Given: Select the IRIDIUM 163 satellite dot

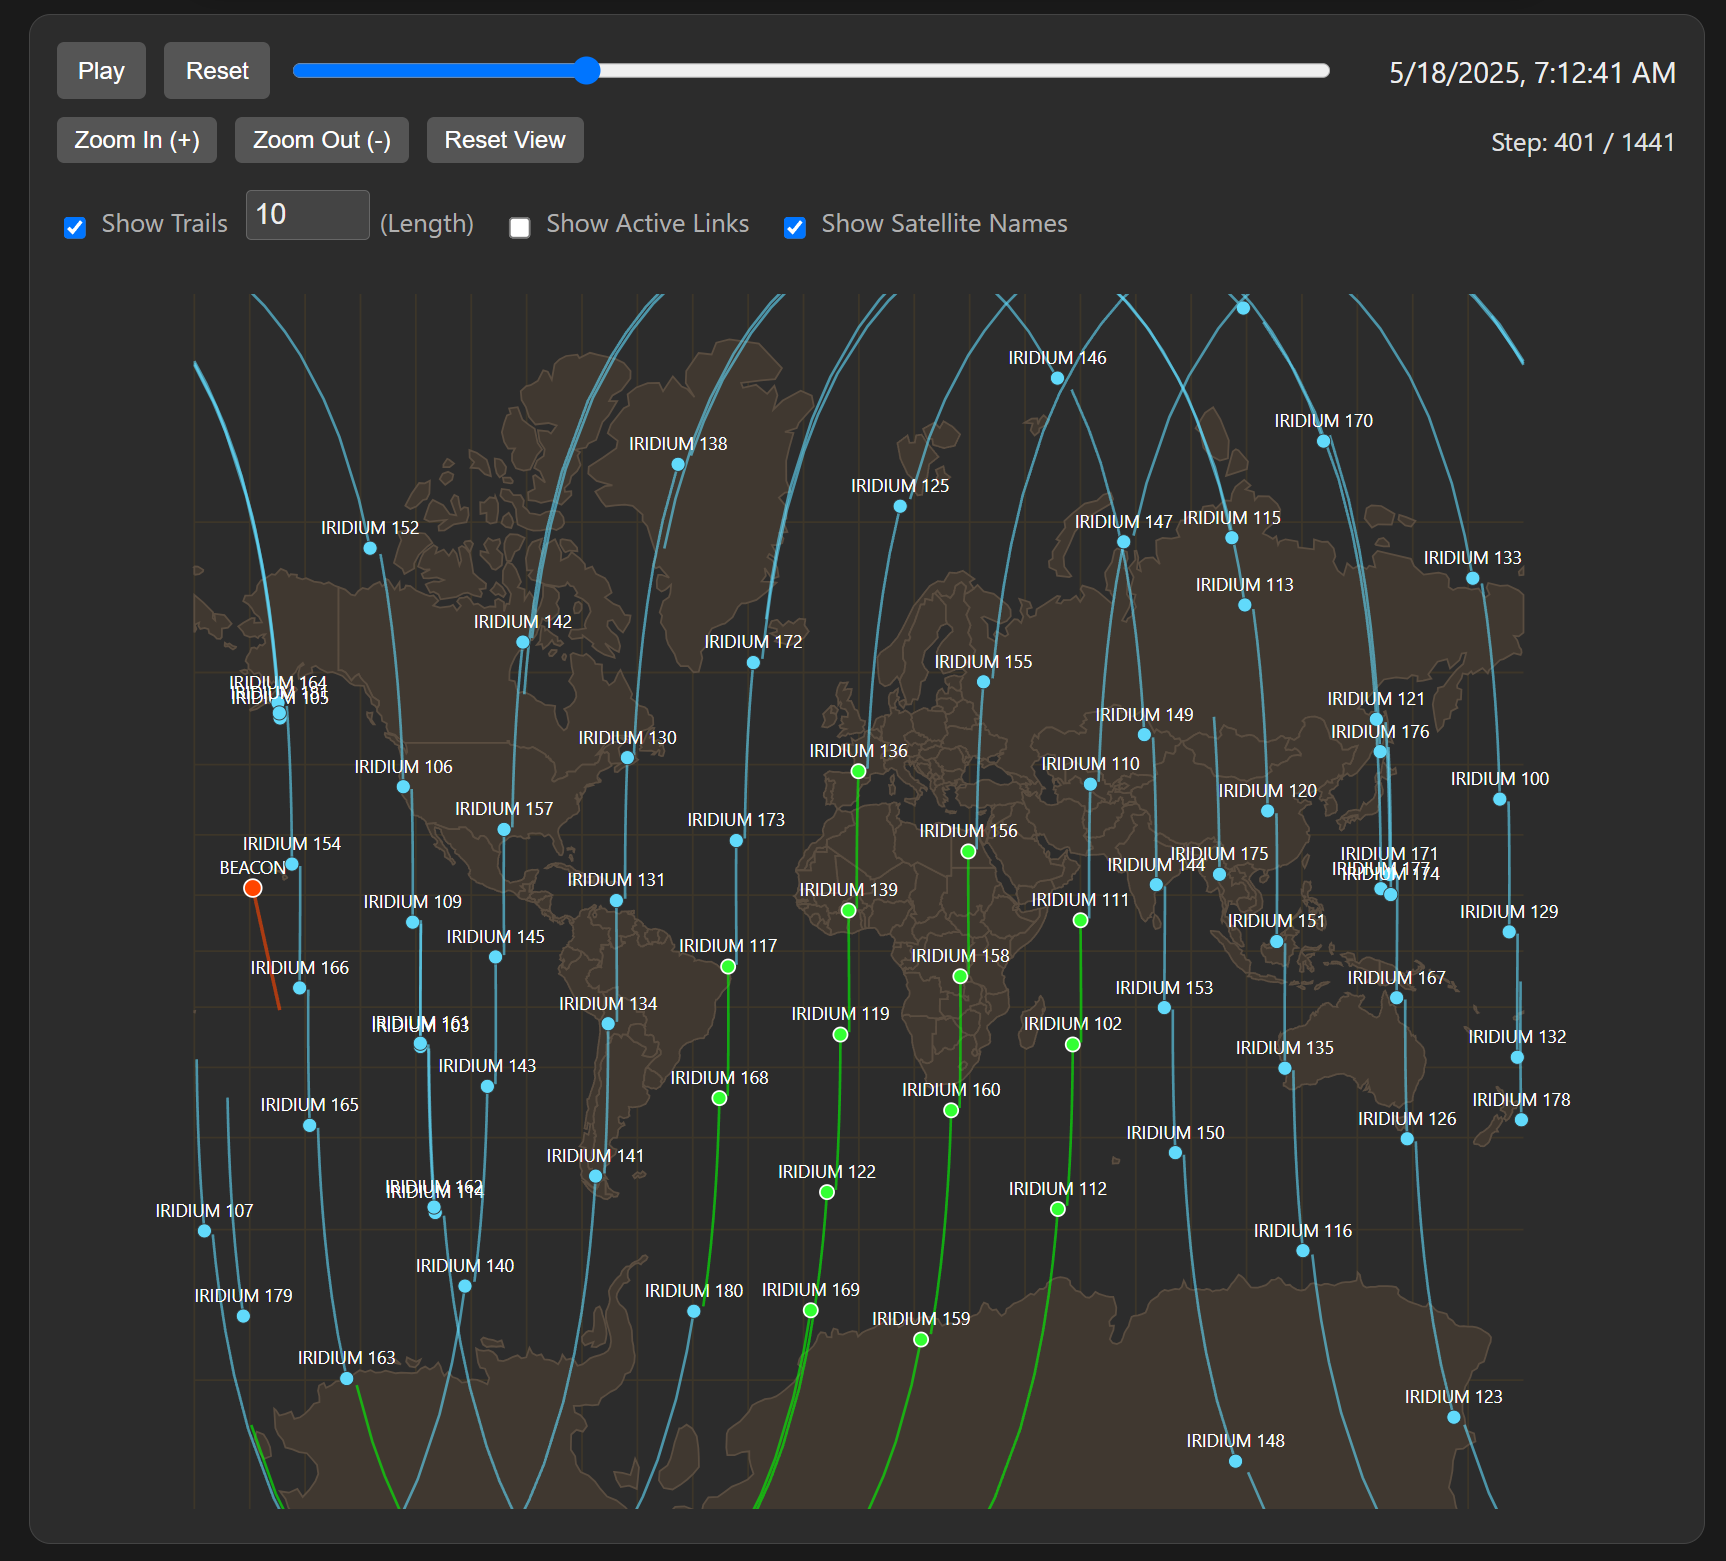Looking at the screenshot, I should (x=346, y=1378).
